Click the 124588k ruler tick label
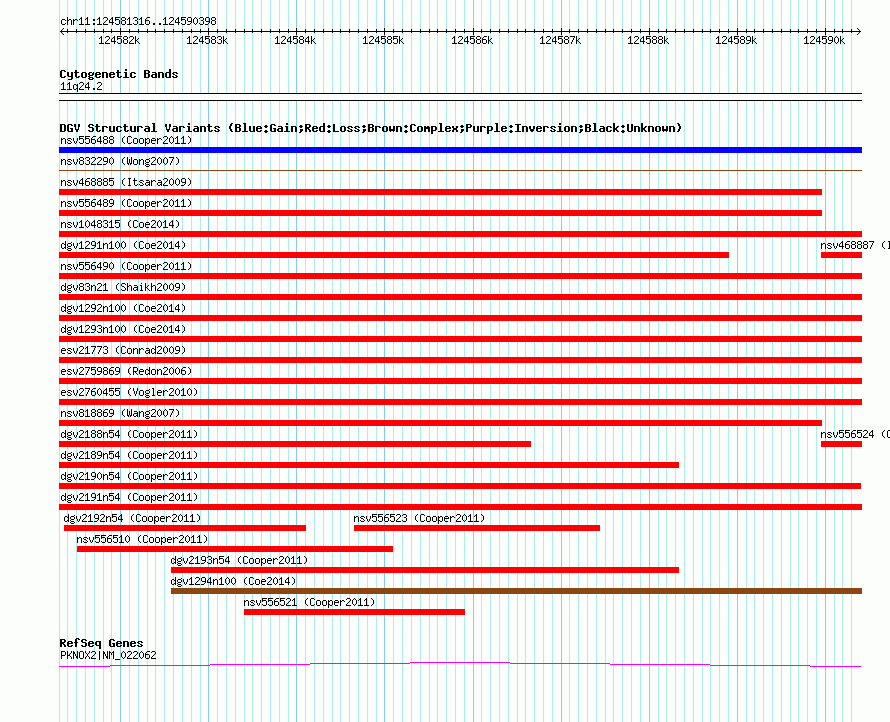This screenshot has height=722, width=890. coord(648,40)
